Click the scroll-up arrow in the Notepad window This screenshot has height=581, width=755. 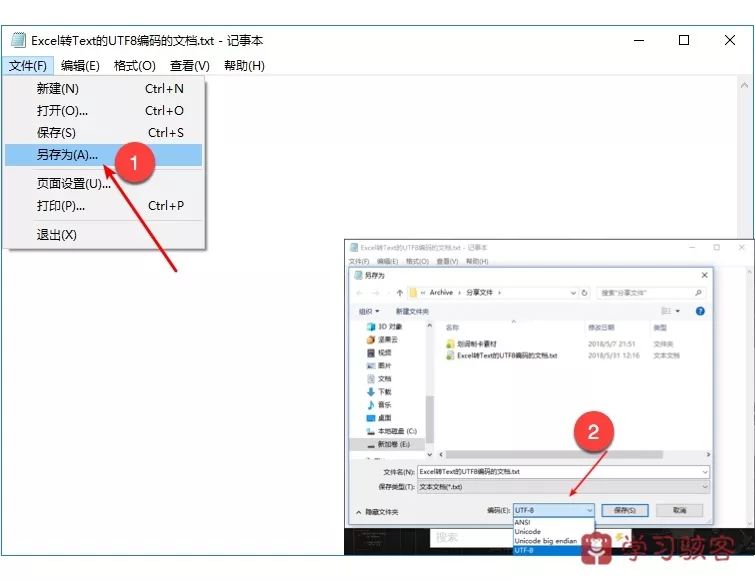(x=744, y=85)
